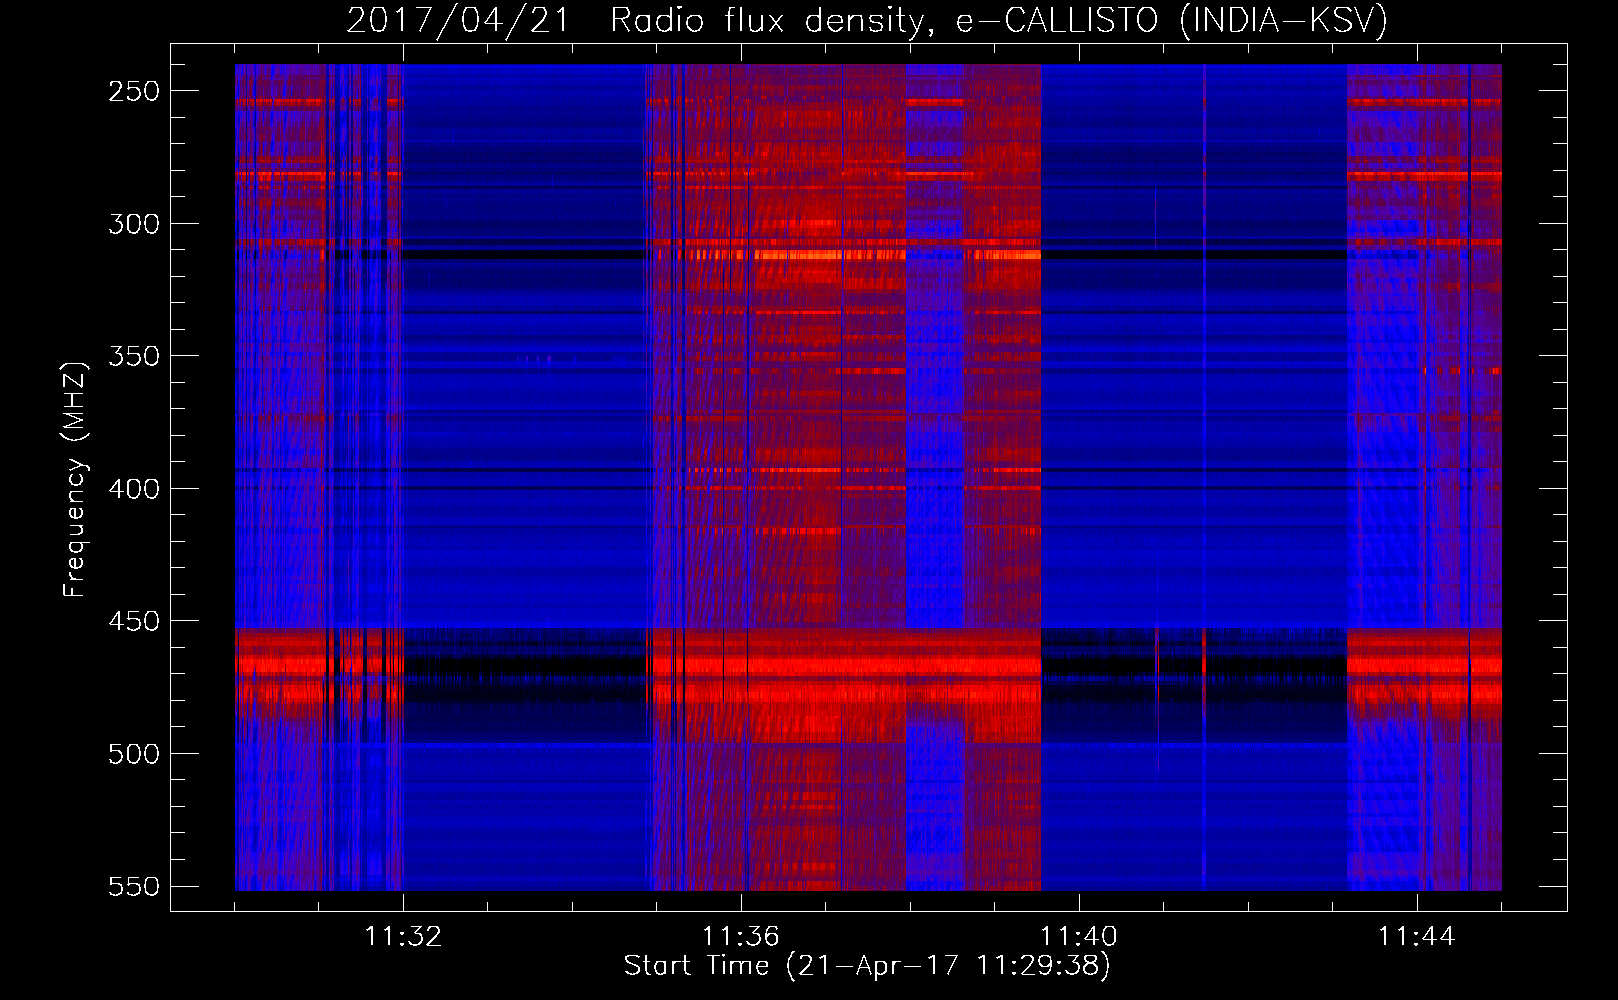Select the 300 frequency tick label
The image size is (1618, 1000).
pyautogui.click(x=134, y=224)
